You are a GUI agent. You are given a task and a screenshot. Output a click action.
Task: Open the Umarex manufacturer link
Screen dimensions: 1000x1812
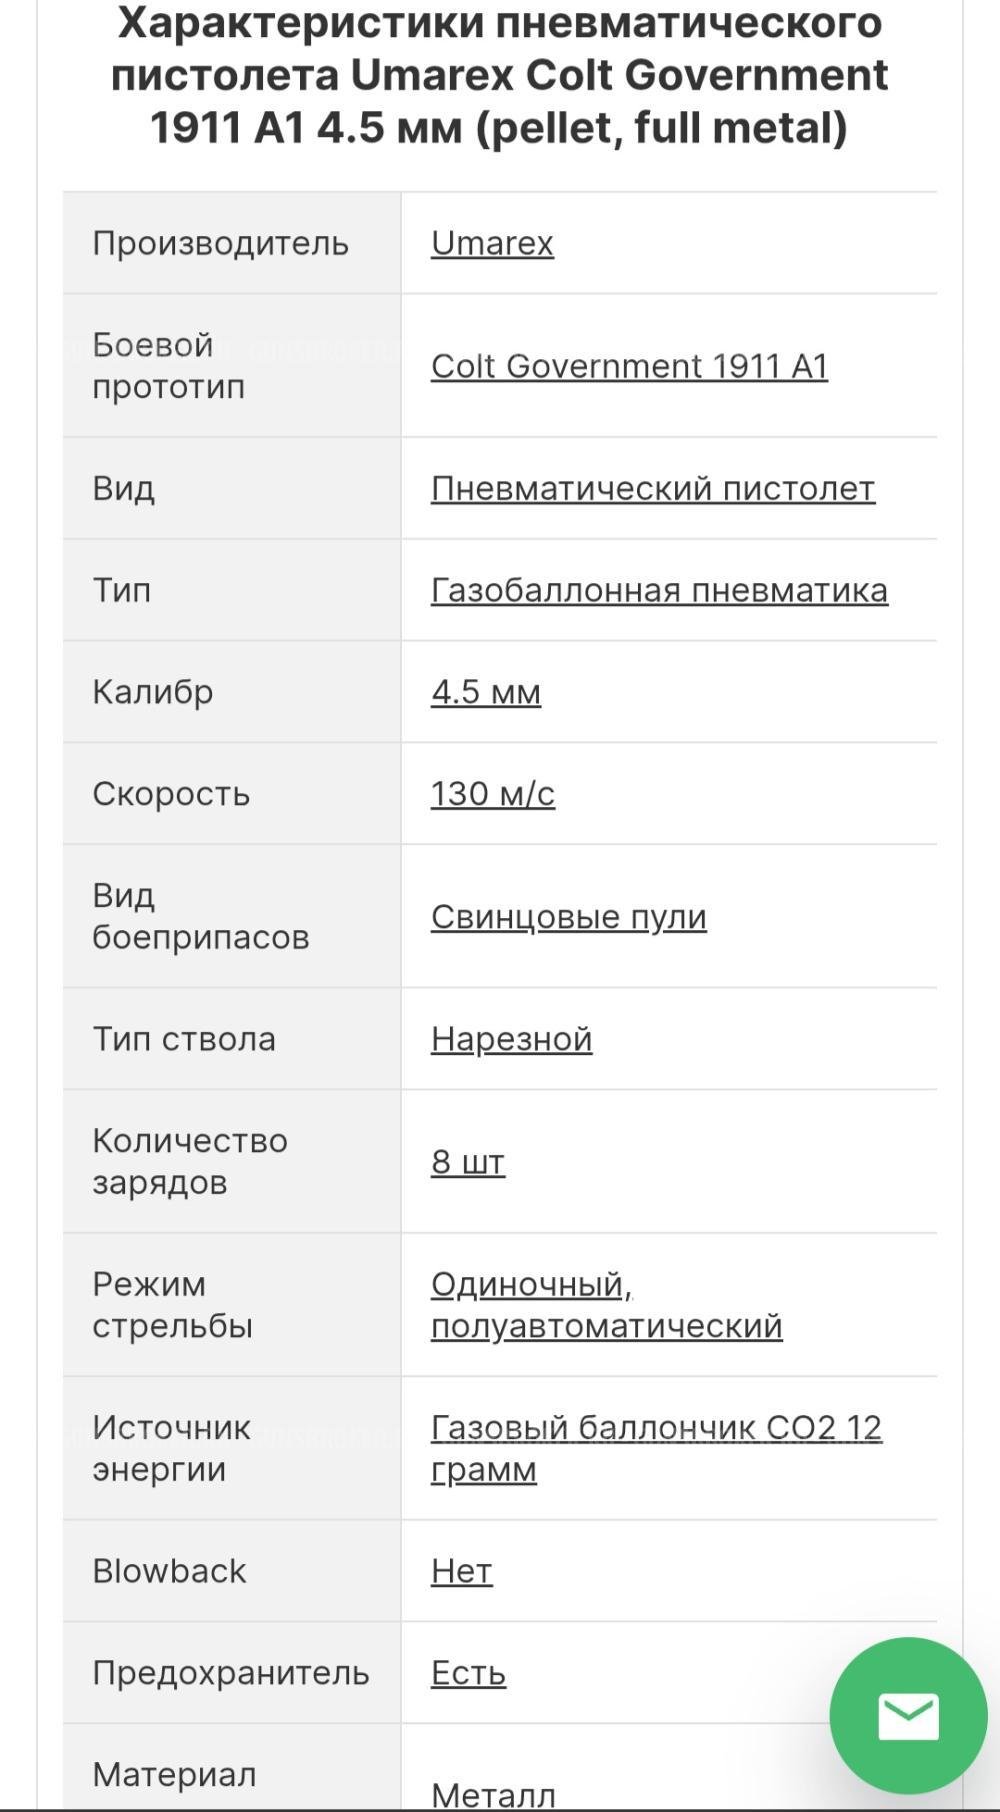(x=492, y=242)
